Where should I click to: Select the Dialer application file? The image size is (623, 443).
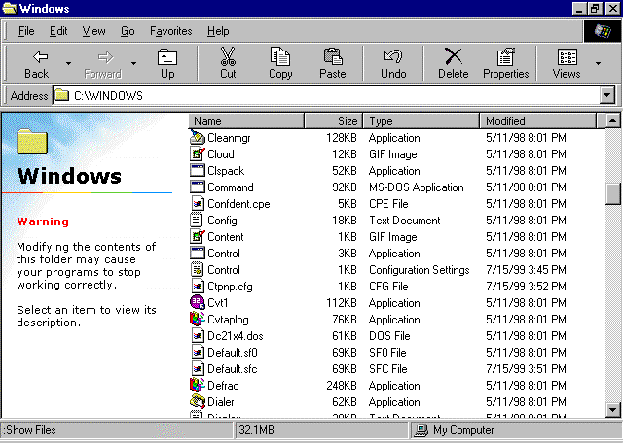[x=221, y=403]
